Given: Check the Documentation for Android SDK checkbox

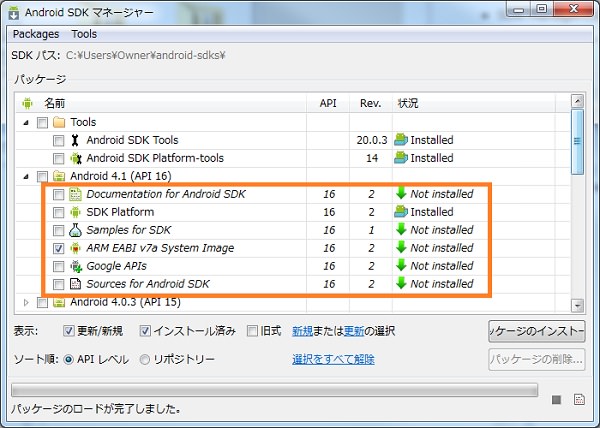Looking at the screenshot, I should pyautogui.click(x=58, y=195).
